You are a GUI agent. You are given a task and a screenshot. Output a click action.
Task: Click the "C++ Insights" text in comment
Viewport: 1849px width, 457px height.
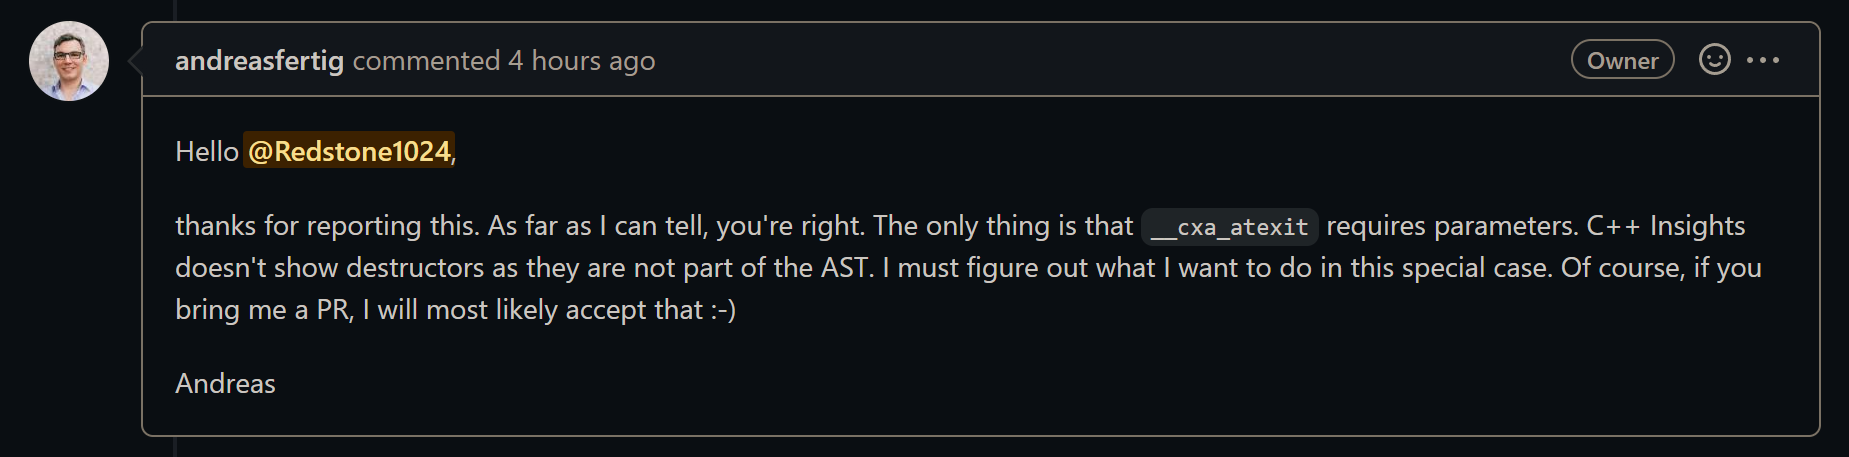pyautogui.click(x=1665, y=225)
